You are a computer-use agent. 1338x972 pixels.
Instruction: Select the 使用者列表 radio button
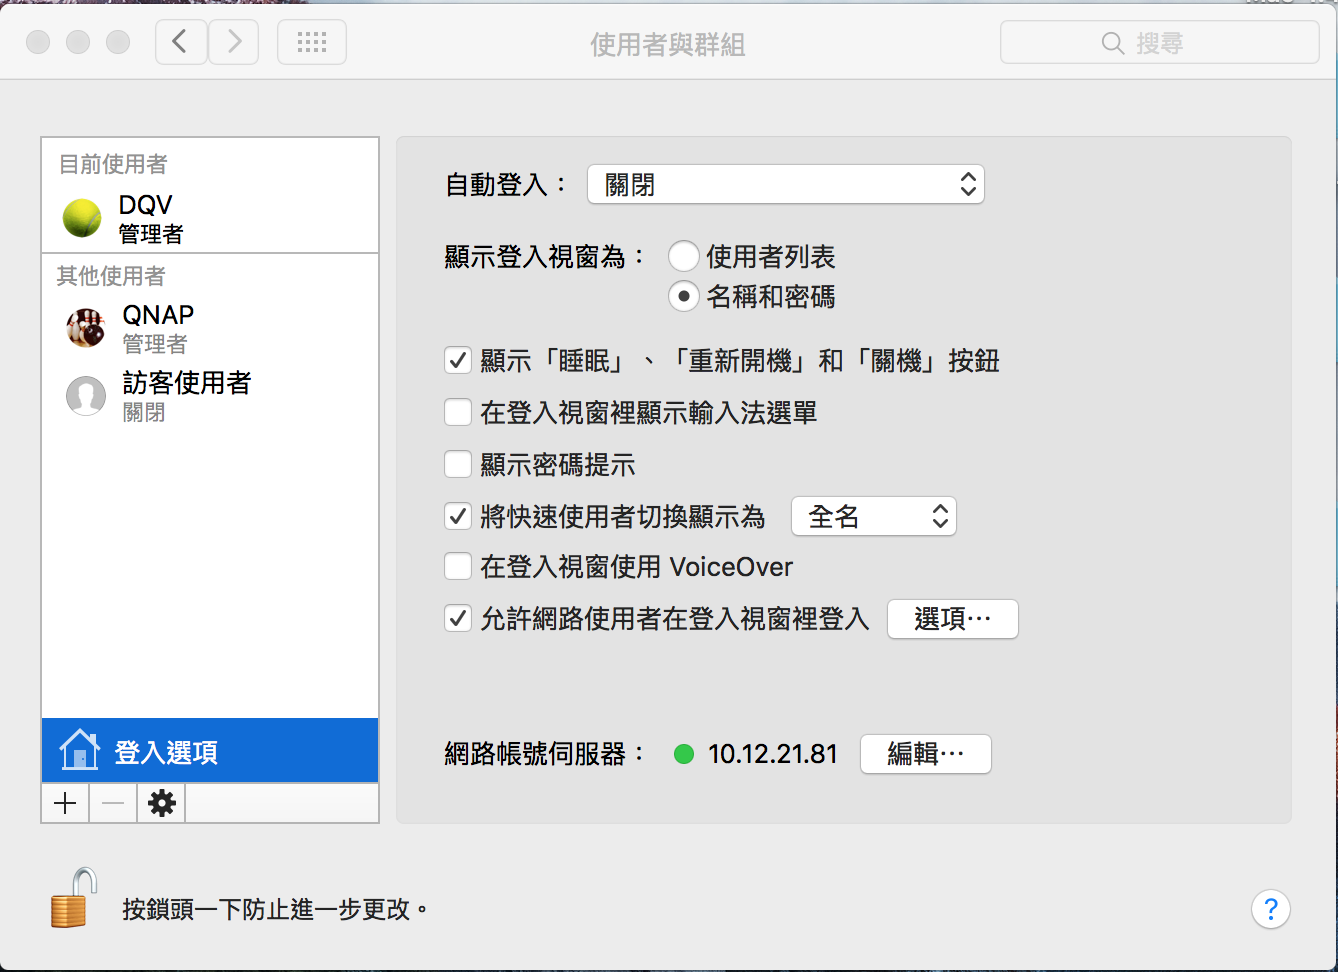coord(683,256)
